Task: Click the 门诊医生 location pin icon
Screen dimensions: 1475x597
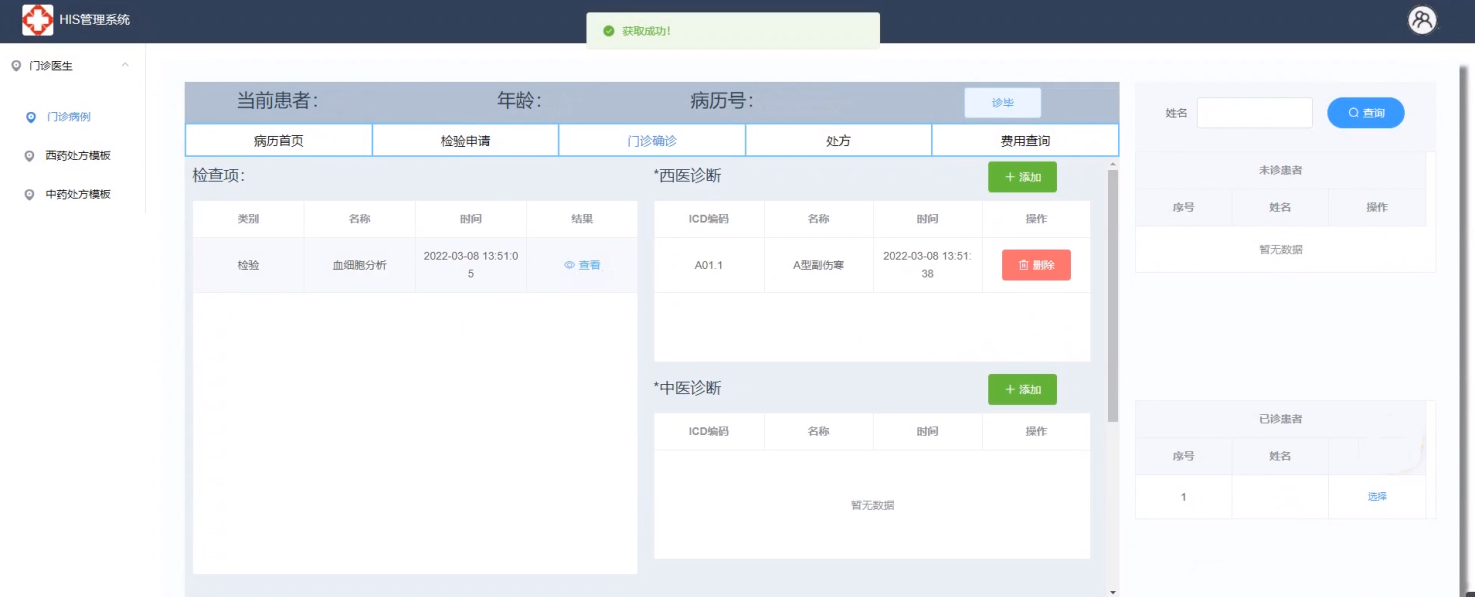Action: 16,66
